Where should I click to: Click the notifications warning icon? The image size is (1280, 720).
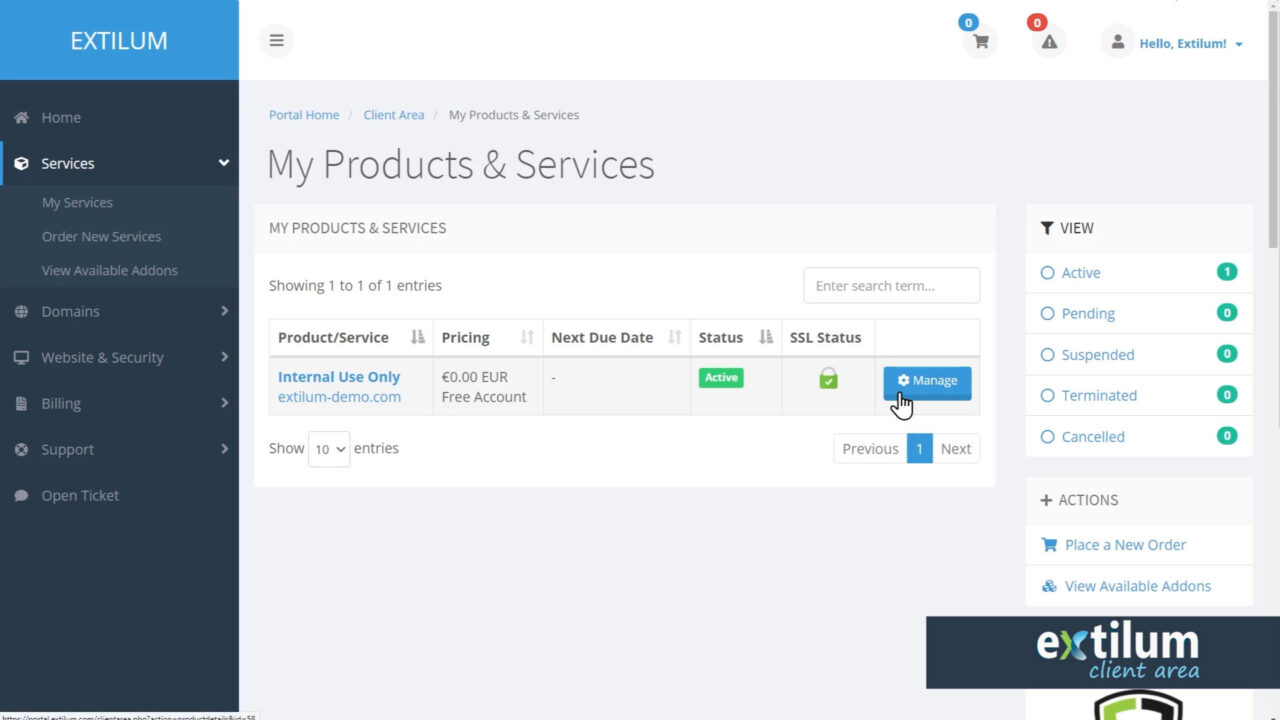tap(1048, 41)
